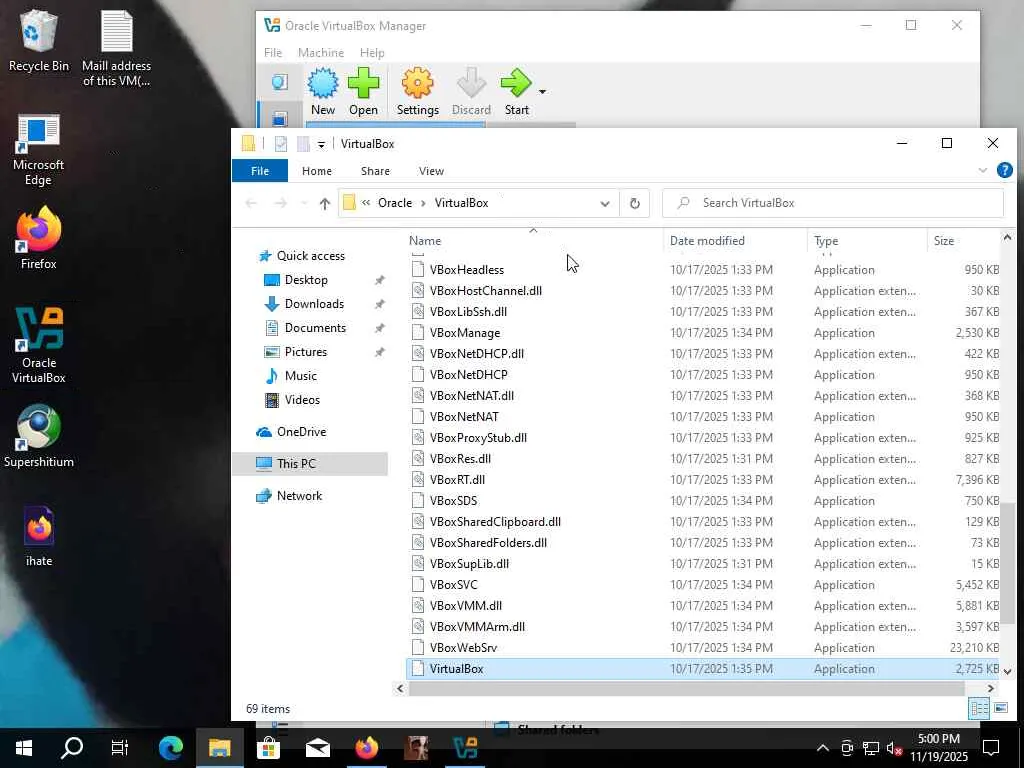Click VirtualBox in the address breadcrumb
Image resolution: width=1024 pixels, height=768 pixels.
tap(462, 203)
